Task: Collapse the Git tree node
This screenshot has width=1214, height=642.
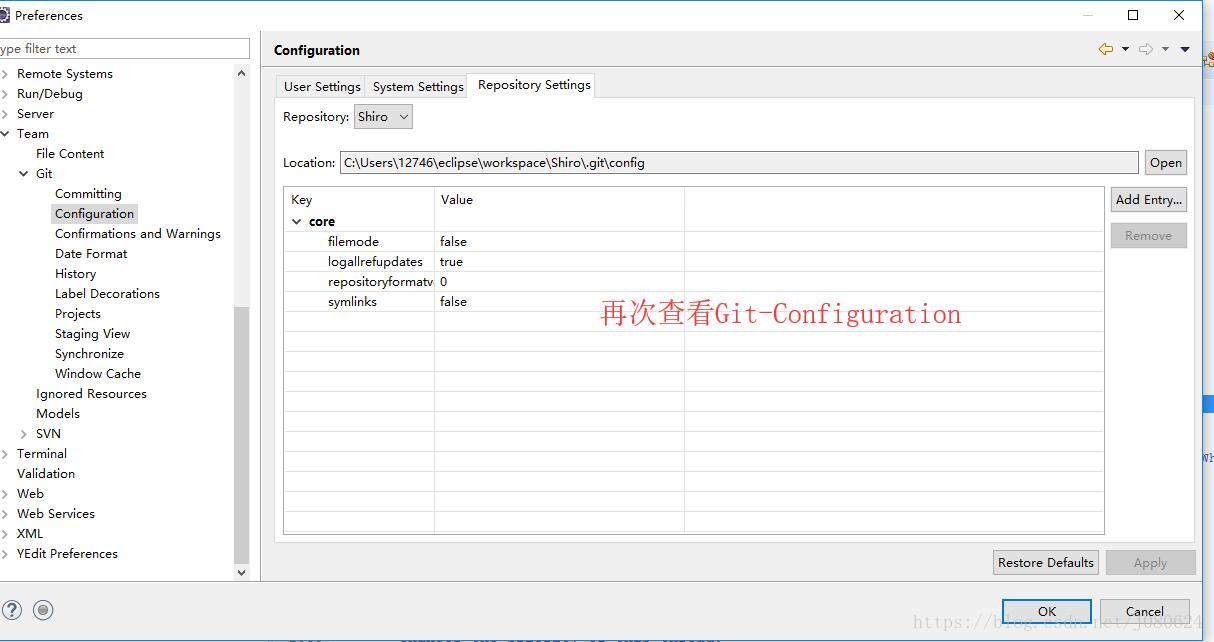Action: click(x=24, y=173)
